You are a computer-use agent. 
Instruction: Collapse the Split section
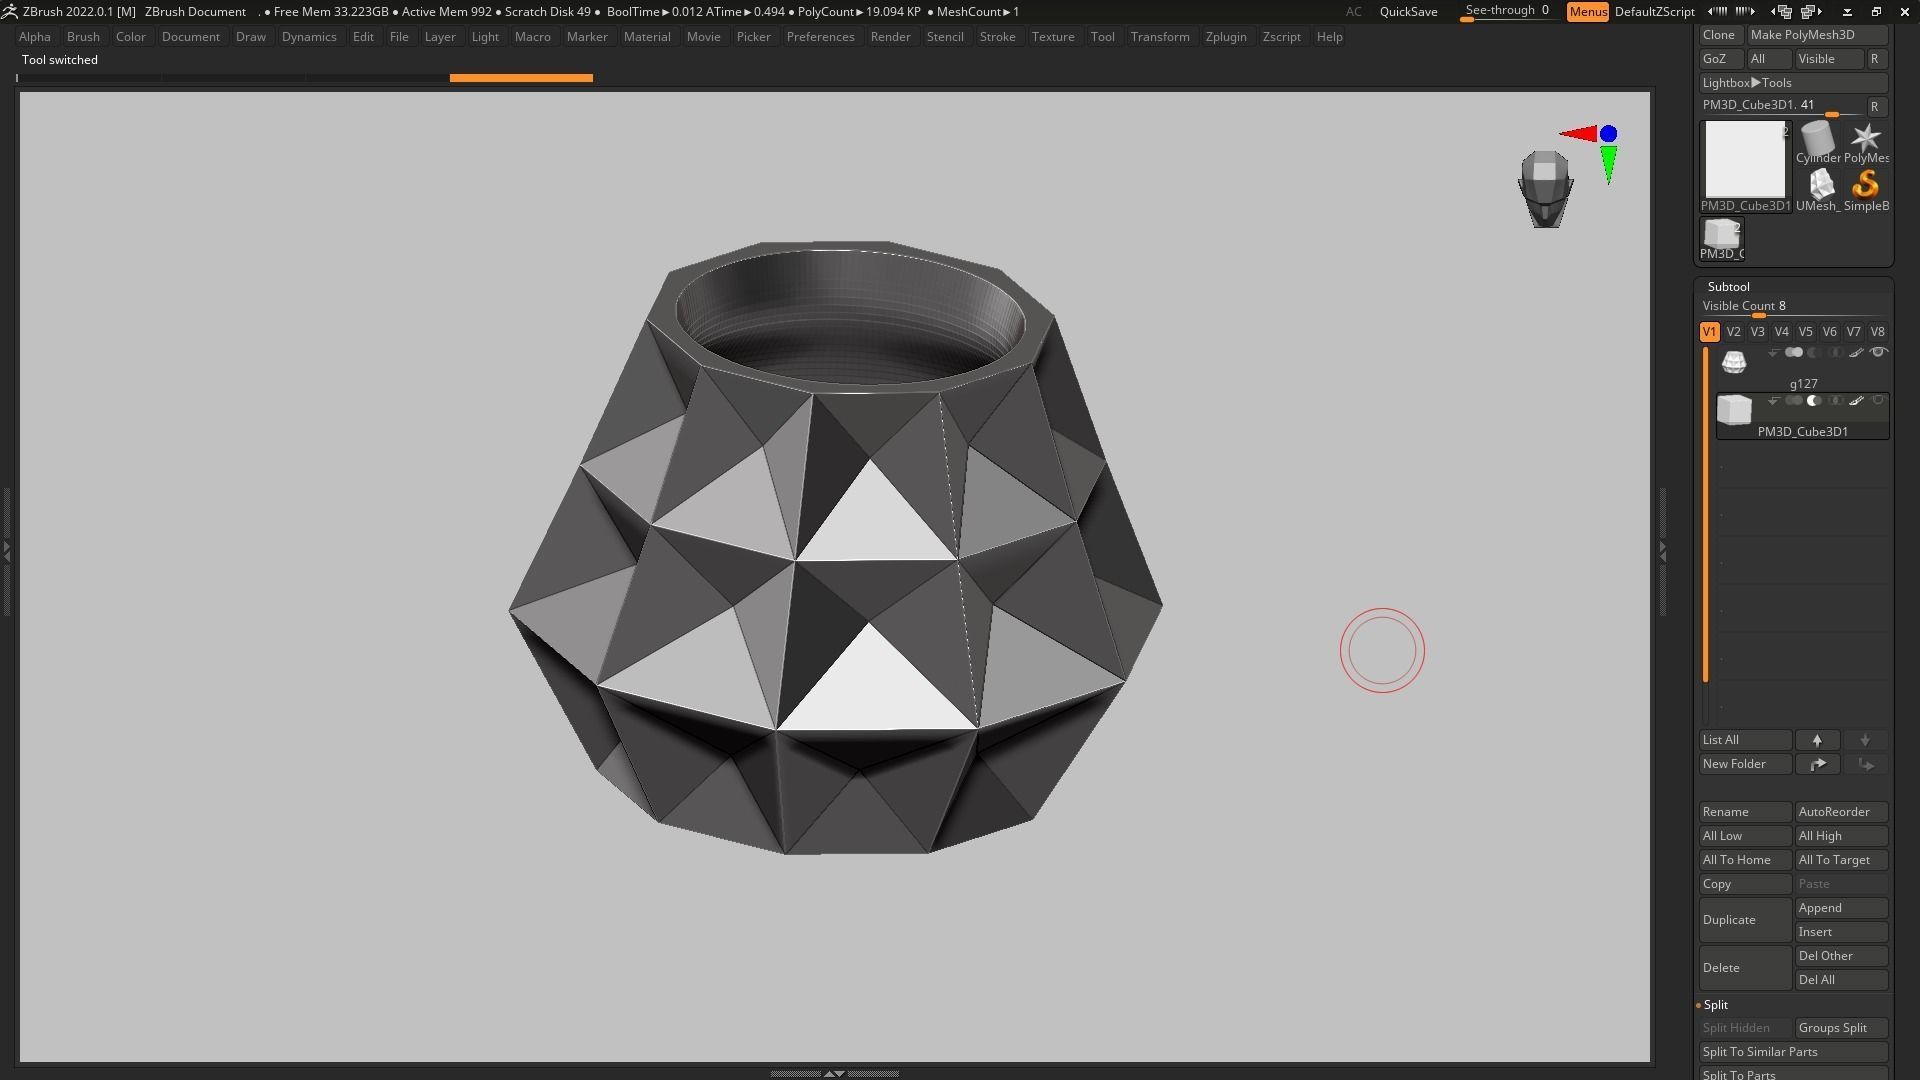point(1715,1005)
